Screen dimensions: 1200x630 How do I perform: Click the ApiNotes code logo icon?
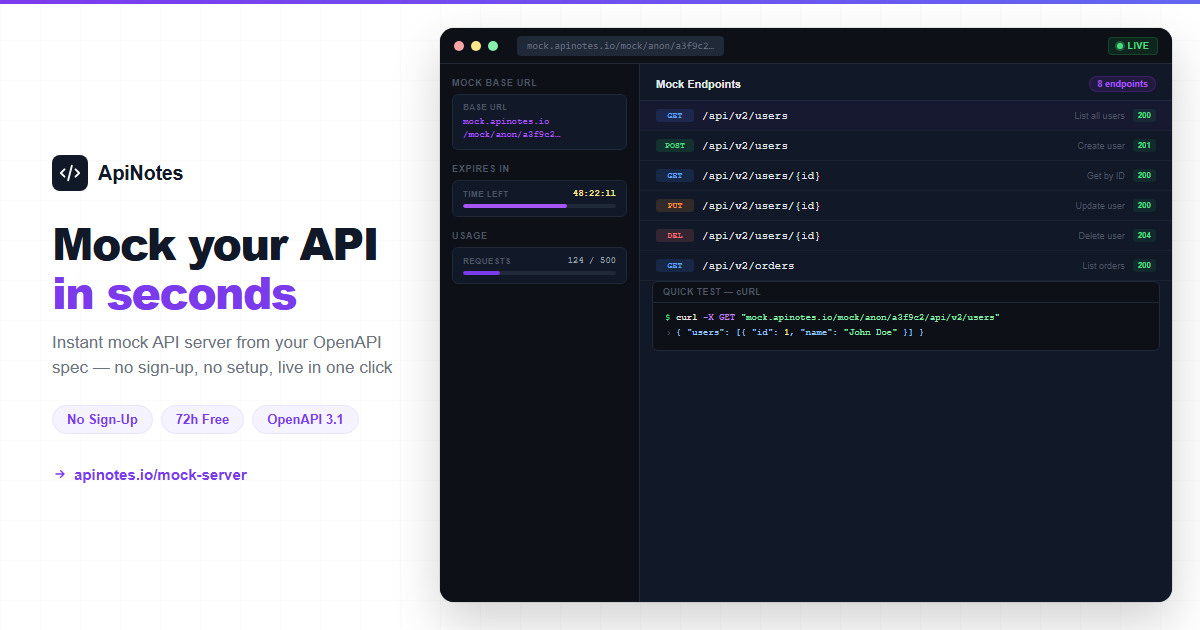(70, 173)
